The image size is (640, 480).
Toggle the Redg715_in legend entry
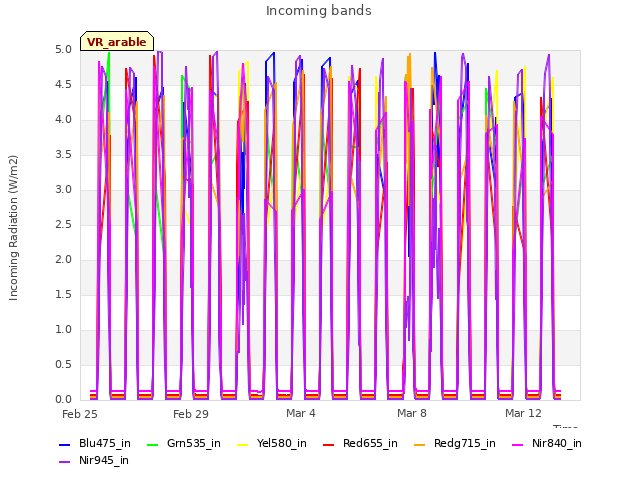click(x=455, y=444)
